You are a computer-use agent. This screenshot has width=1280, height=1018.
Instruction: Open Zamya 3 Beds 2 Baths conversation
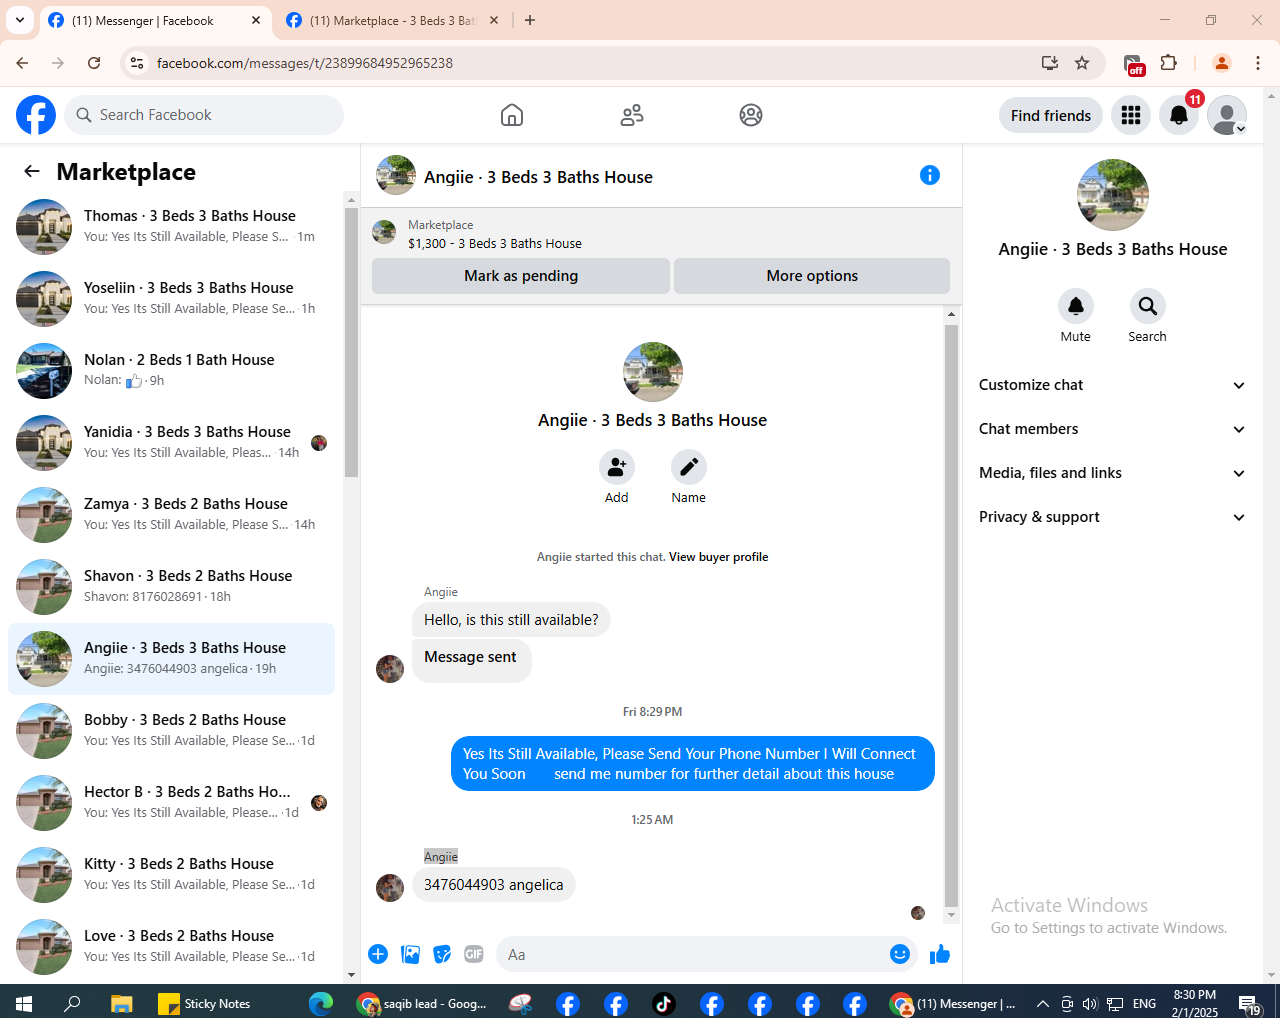172,515
